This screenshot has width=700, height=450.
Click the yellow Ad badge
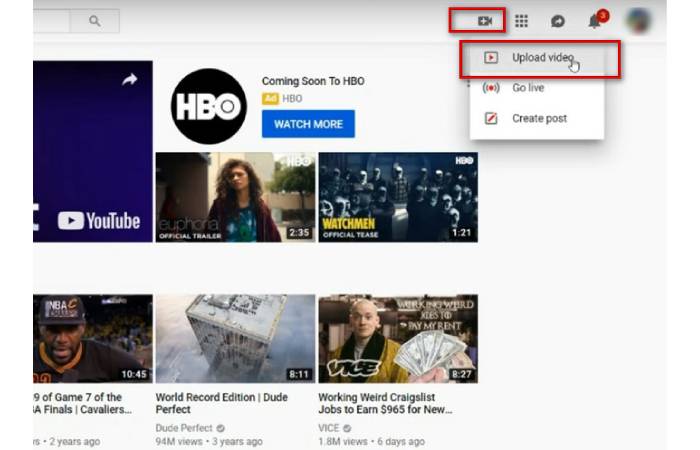[x=270, y=99]
